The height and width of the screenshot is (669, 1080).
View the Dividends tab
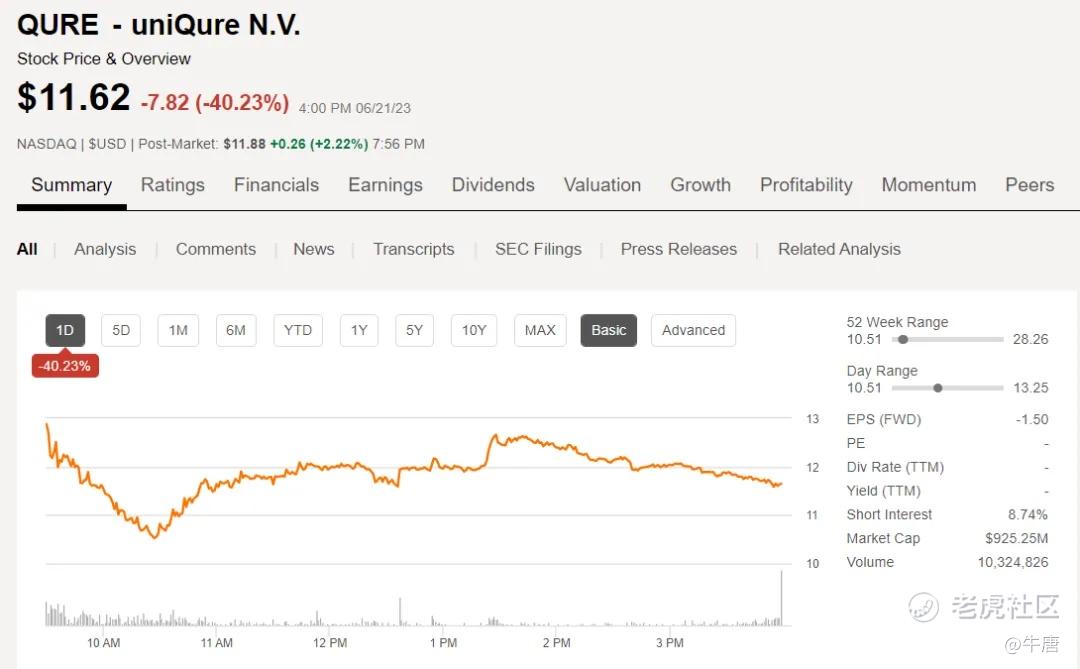point(493,185)
